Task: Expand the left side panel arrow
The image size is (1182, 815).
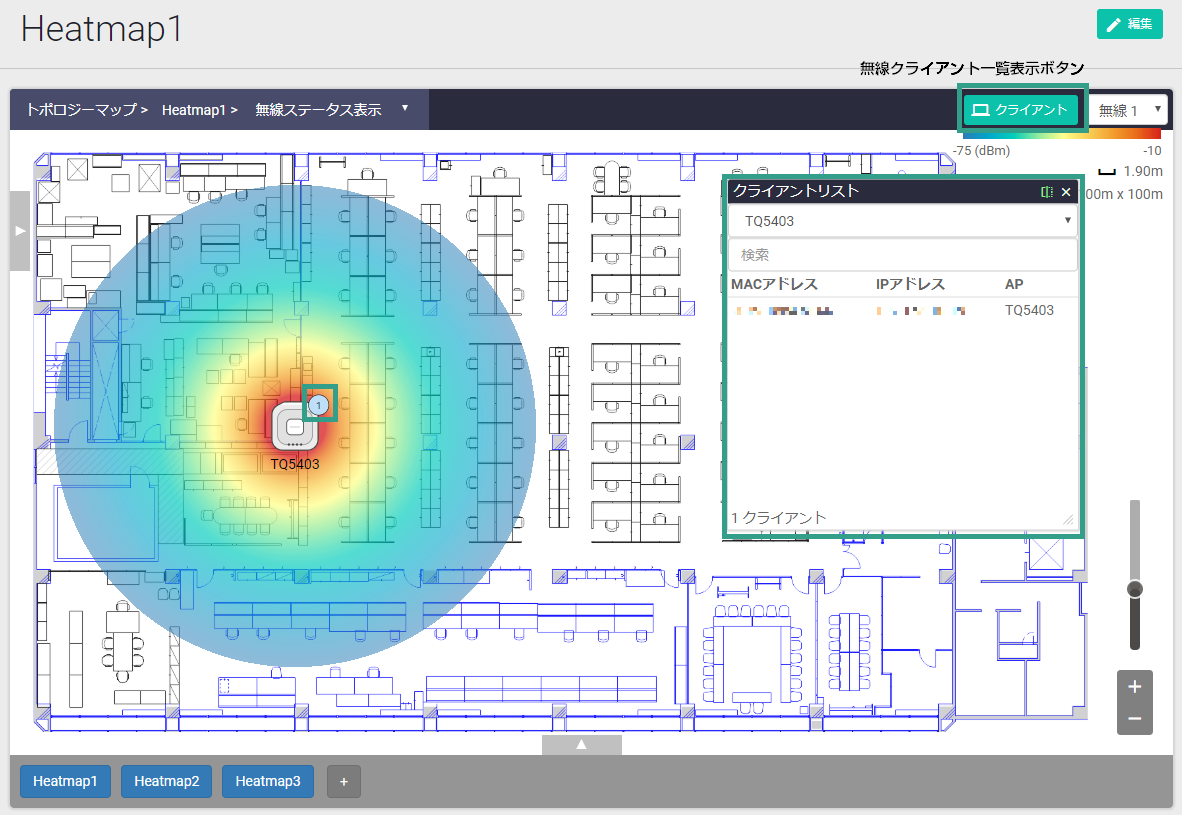Action: pos(20,231)
